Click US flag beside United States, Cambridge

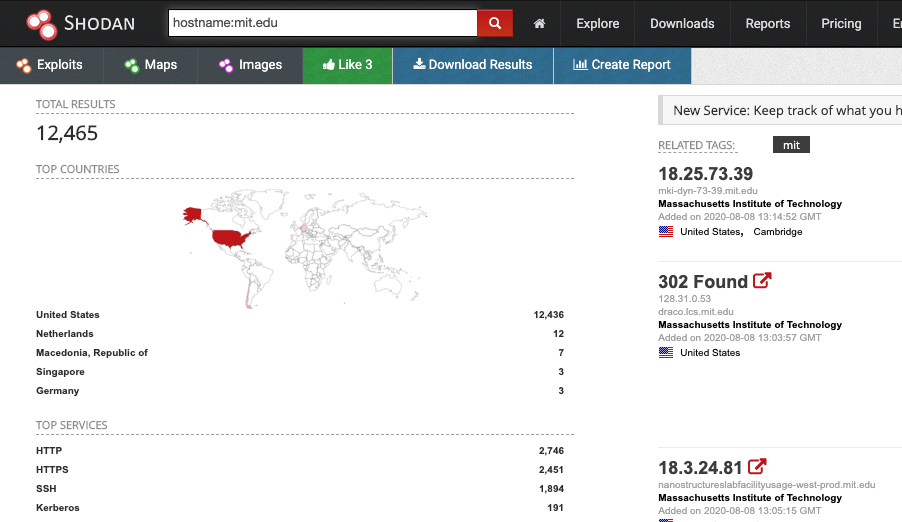[x=666, y=231]
